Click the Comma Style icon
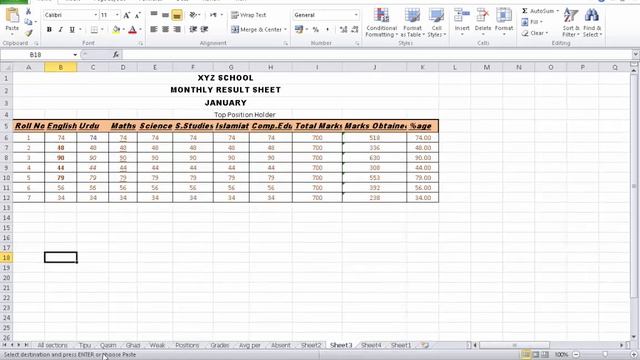 327,29
